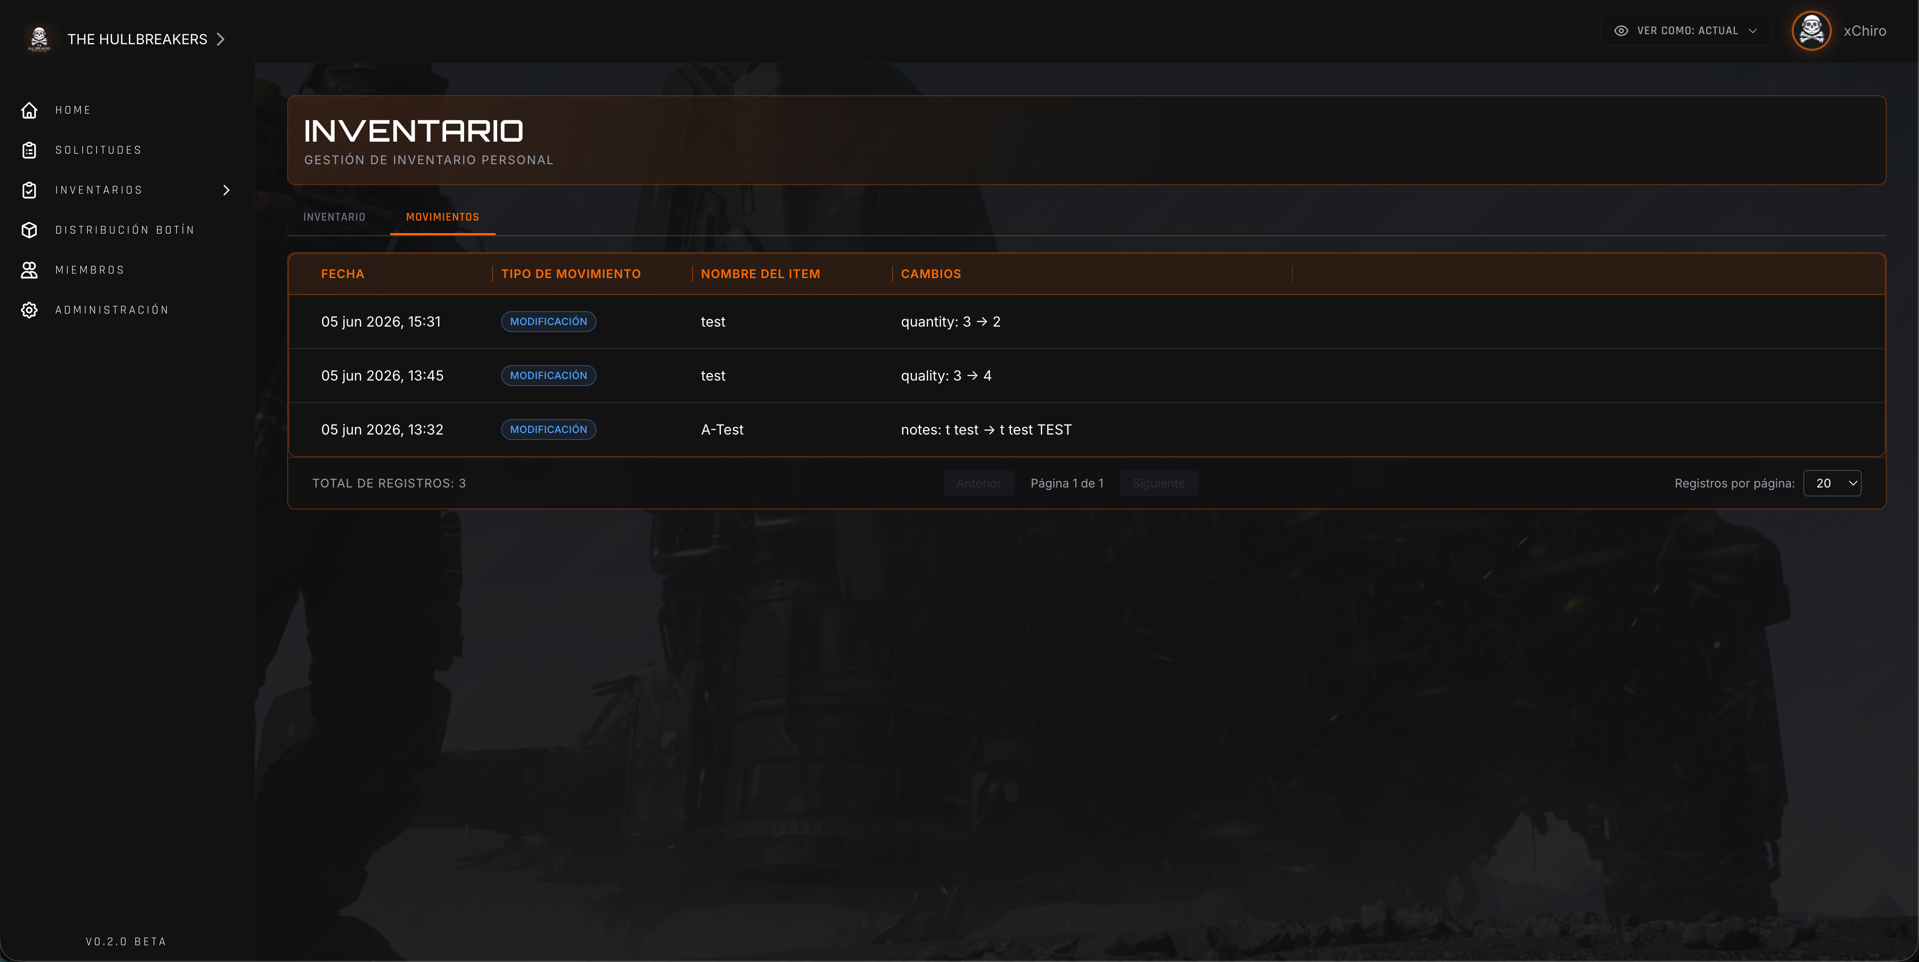Click The Hullbreakers organization name

(x=137, y=39)
